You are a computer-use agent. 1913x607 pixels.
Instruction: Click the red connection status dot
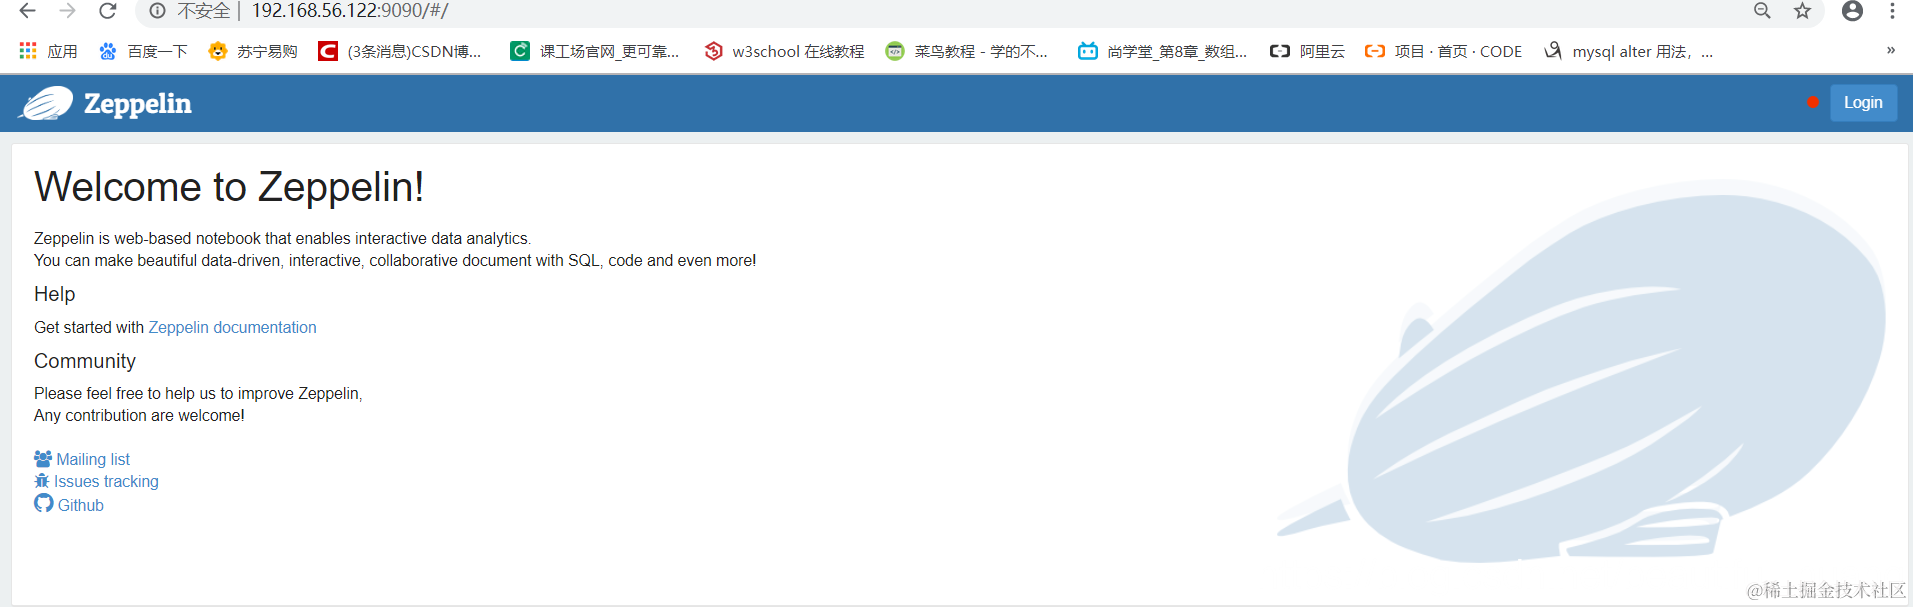click(x=1812, y=102)
